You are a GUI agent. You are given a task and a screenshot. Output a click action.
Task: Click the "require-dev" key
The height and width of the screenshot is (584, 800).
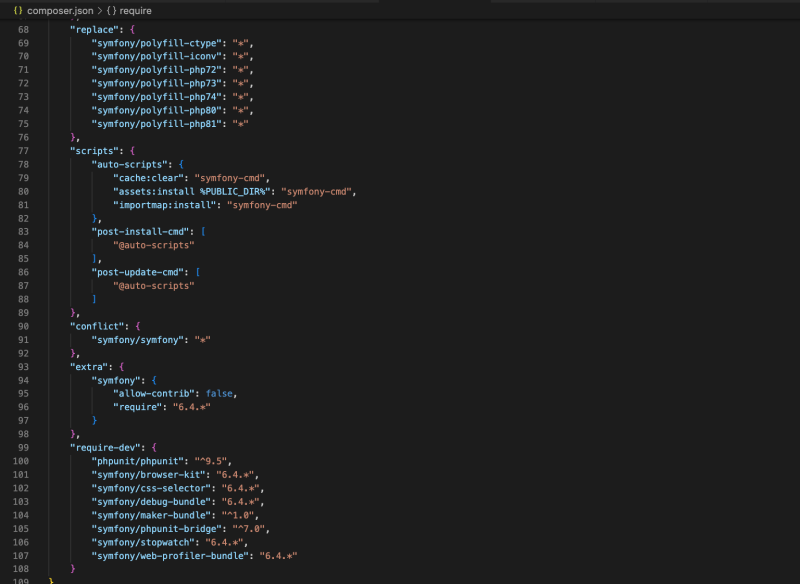[108, 448]
